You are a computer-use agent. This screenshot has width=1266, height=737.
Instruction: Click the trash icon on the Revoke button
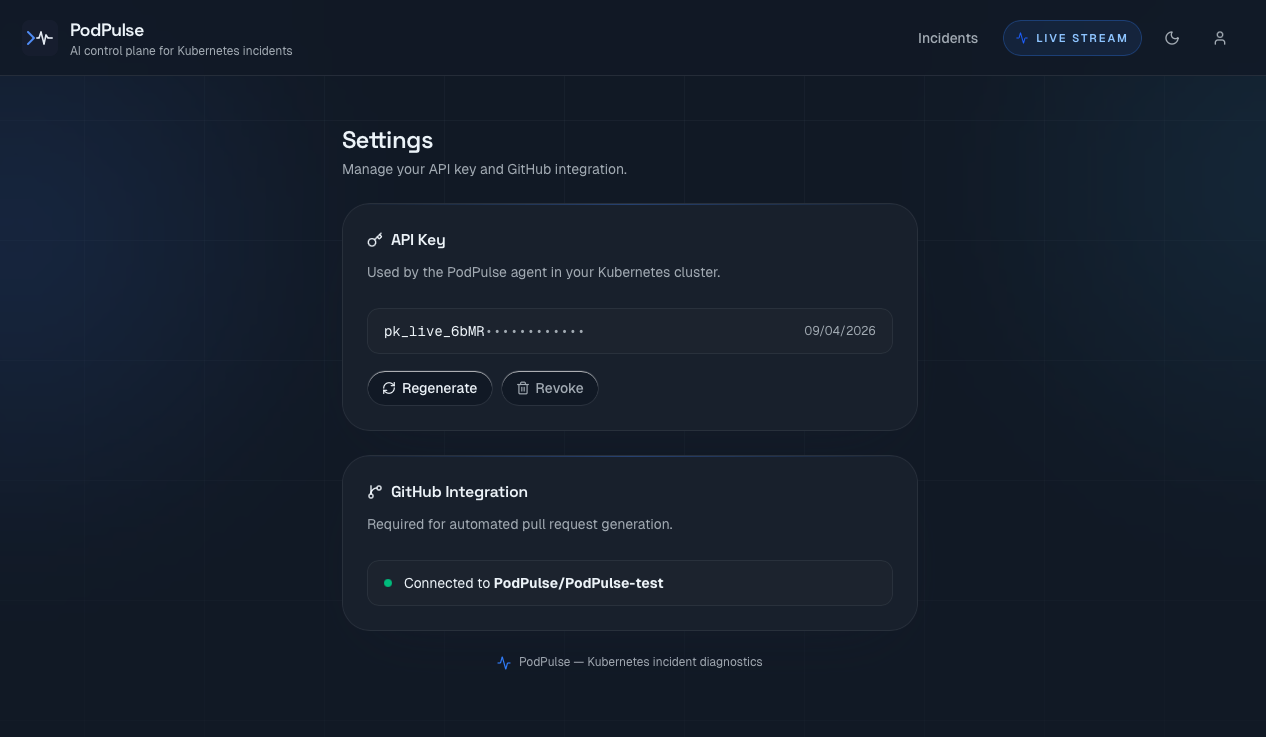pyautogui.click(x=523, y=388)
